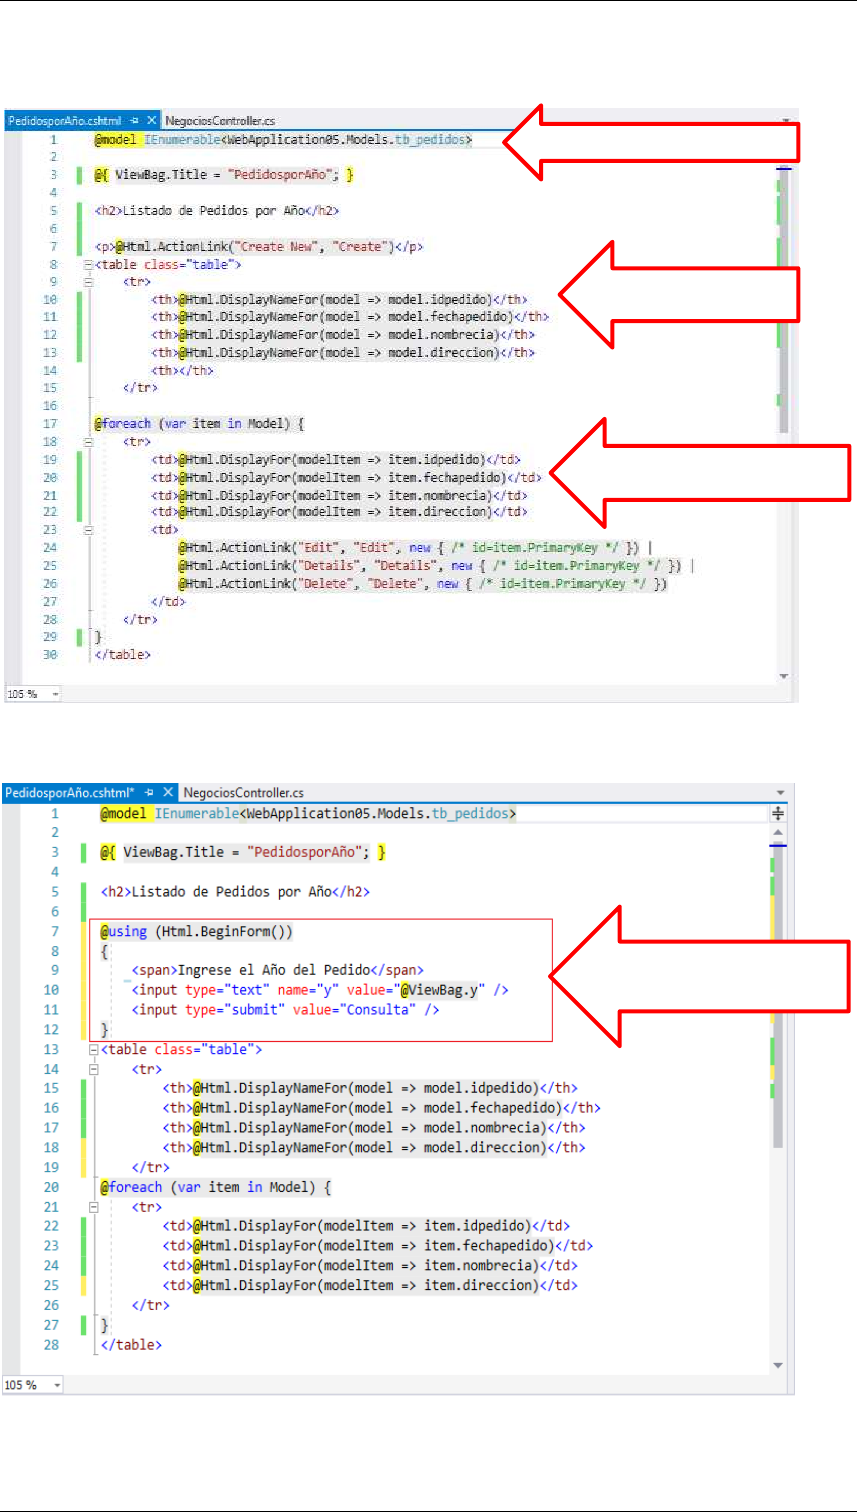Screen dimensions: 857x1512
Task: Click the </table> closing tag on line 28
Action: click(131, 1345)
